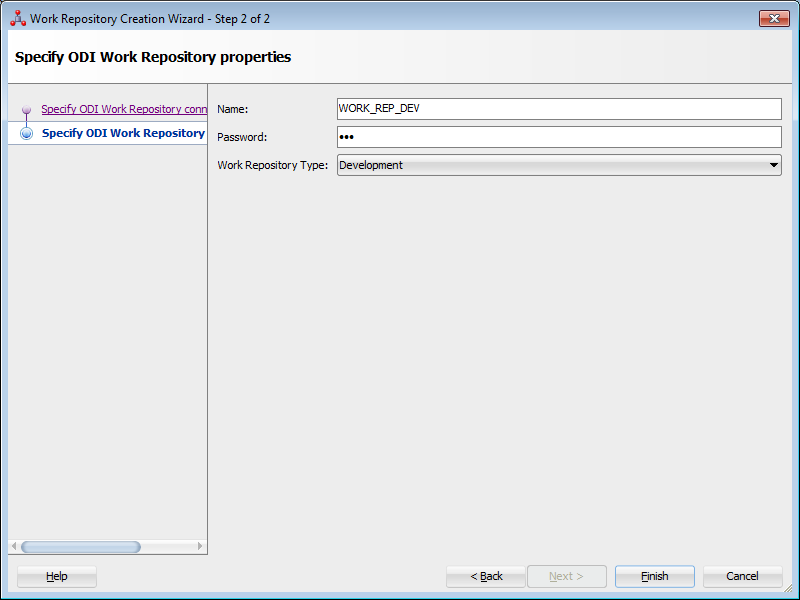Click the Help button
The image size is (800, 600).
pos(56,576)
